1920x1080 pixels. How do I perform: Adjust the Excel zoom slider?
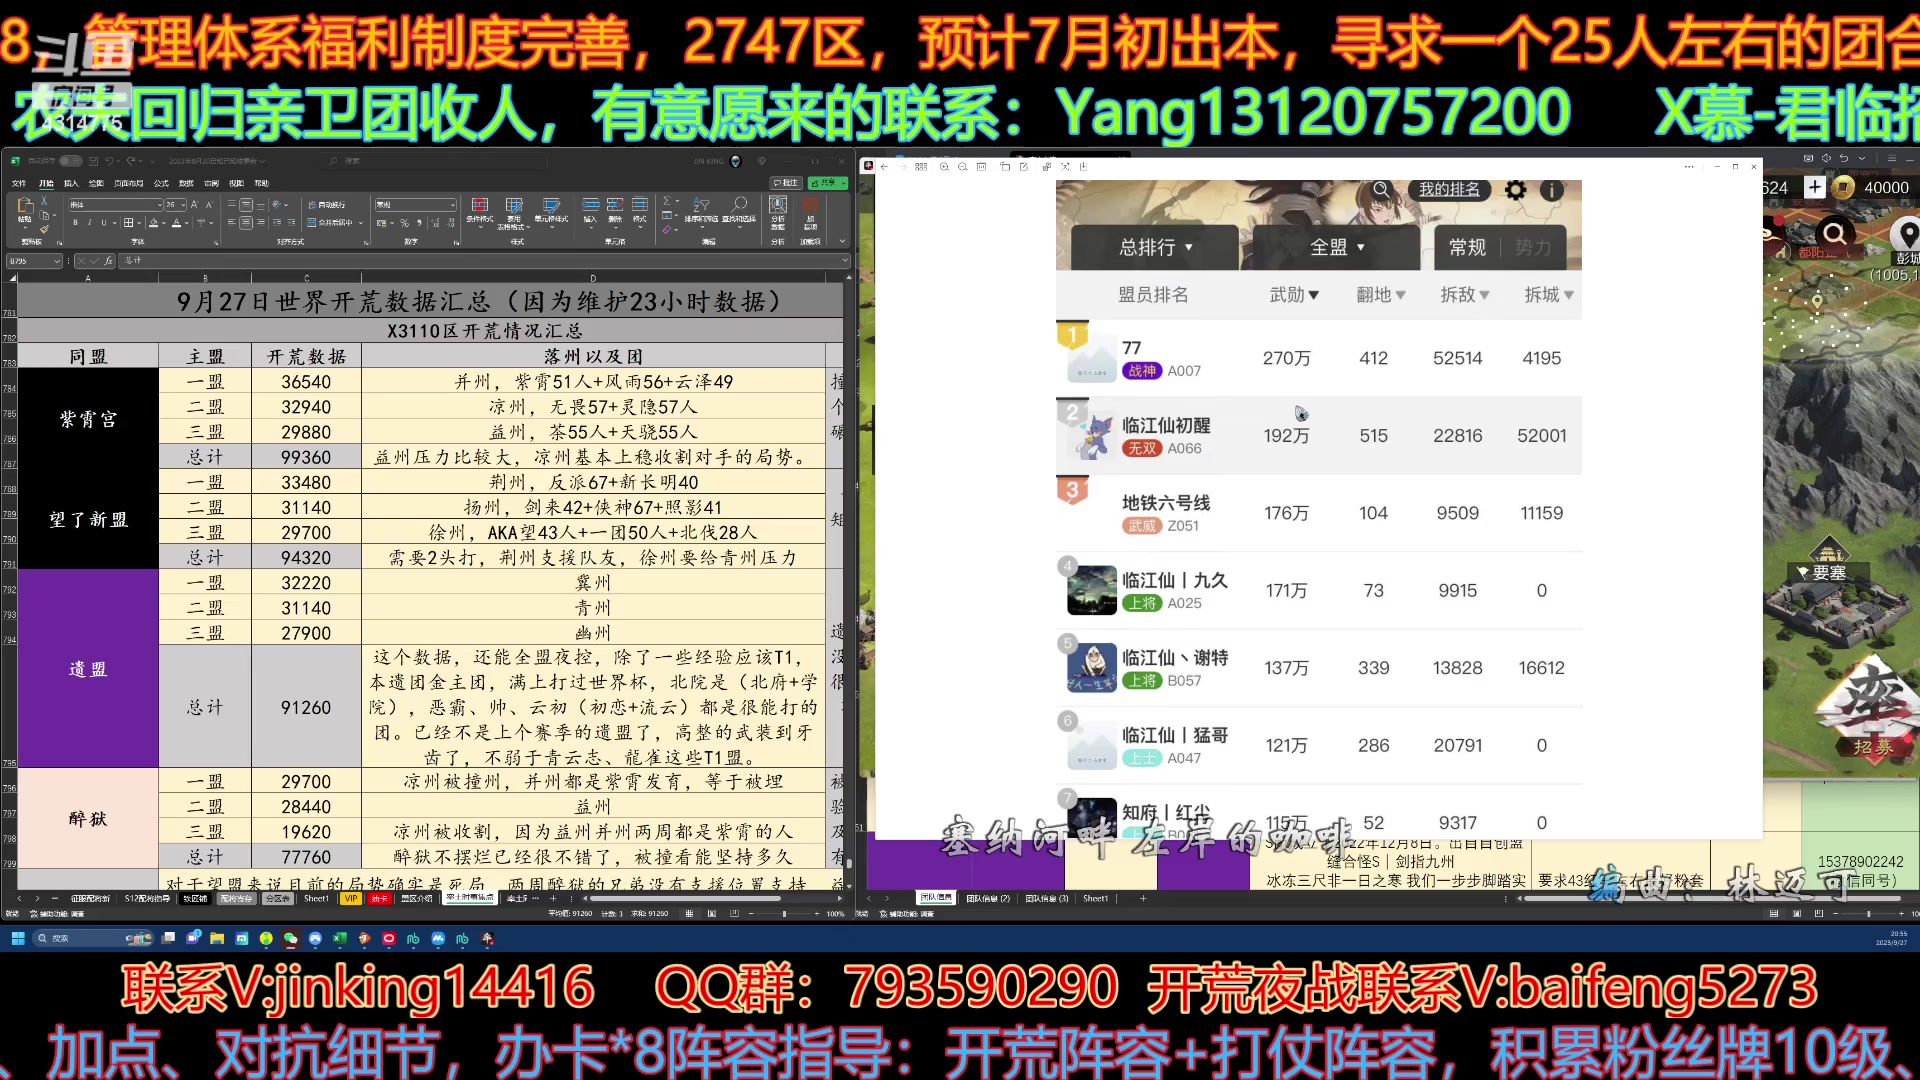point(783,913)
